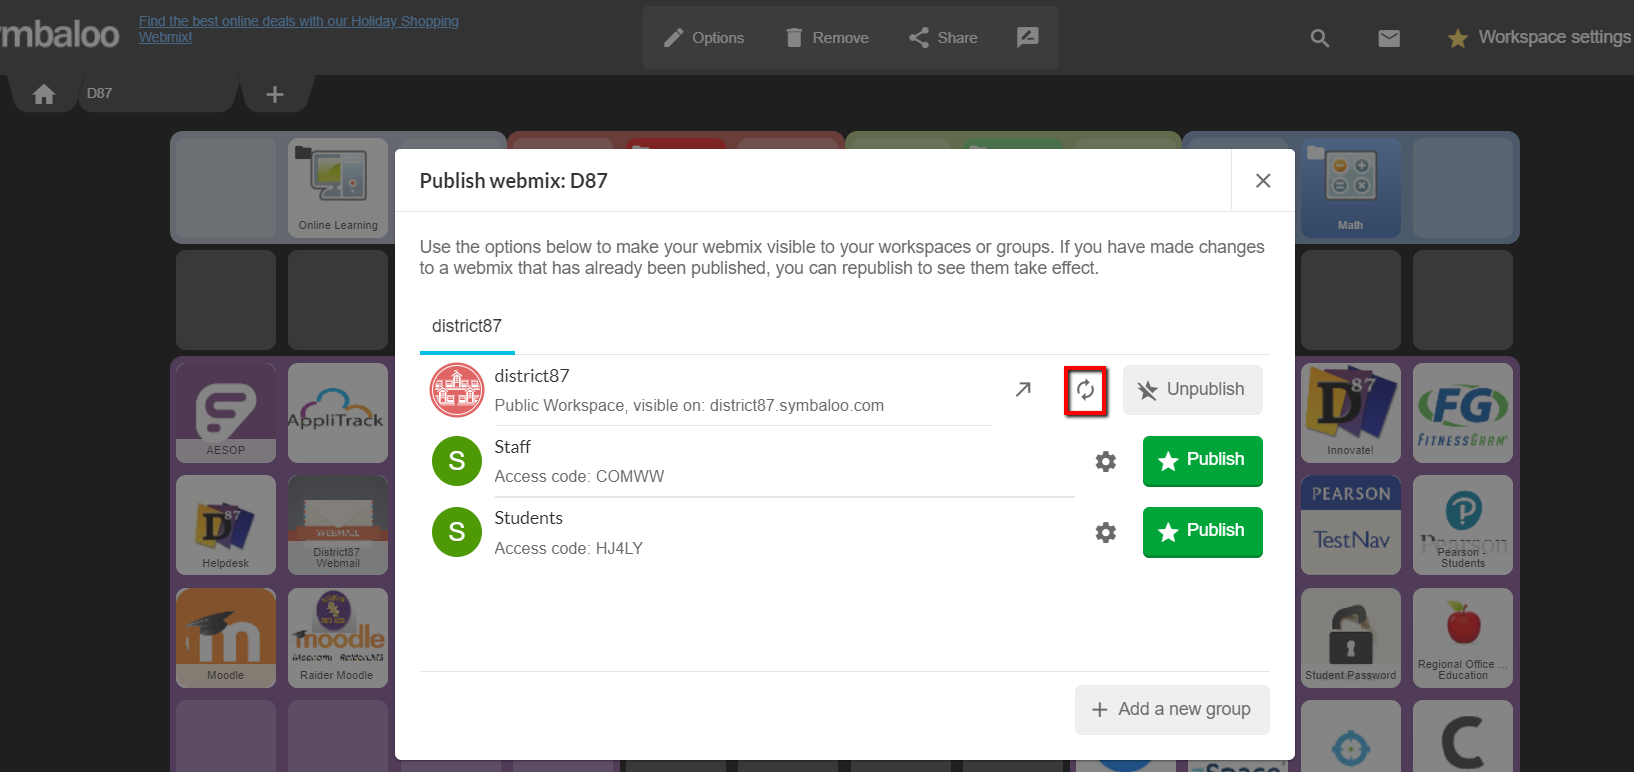Image resolution: width=1634 pixels, height=772 pixels.
Task: Add a new group
Action: click(x=1172, y=709)
